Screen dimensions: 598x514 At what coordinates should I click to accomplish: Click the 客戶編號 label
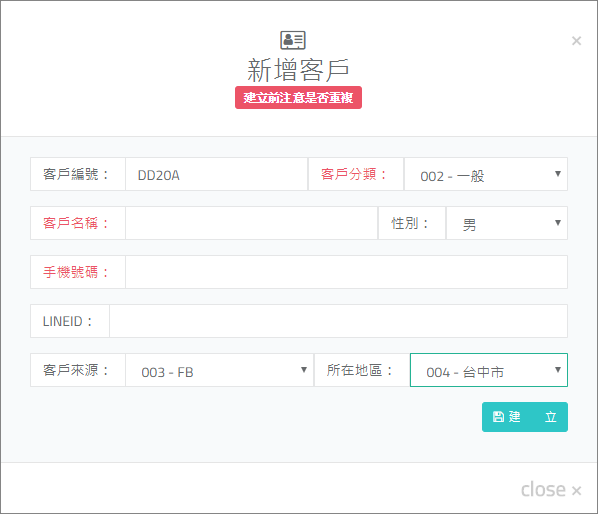(76, 174)
